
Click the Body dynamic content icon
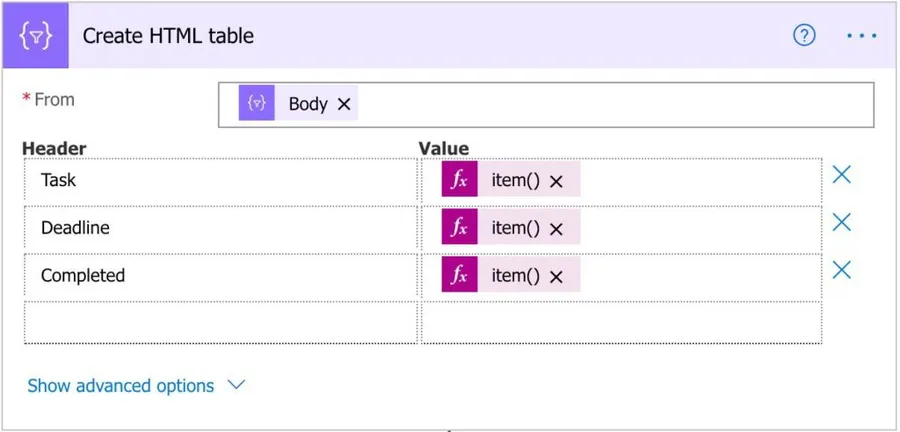pos(257,104)
